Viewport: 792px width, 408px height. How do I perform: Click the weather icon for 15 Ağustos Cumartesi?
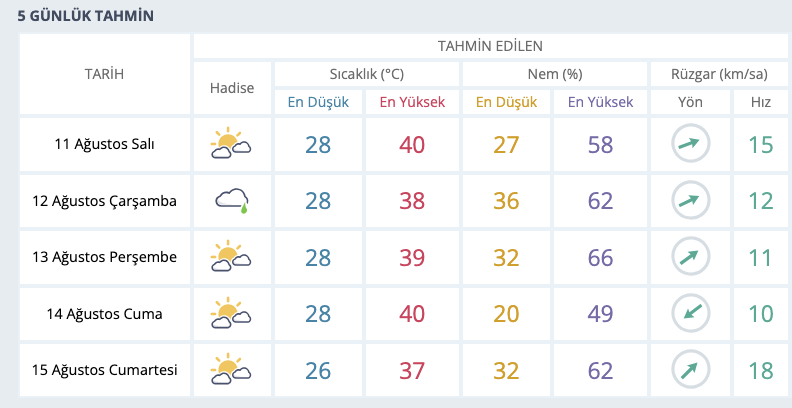click(x=231, y=370)
